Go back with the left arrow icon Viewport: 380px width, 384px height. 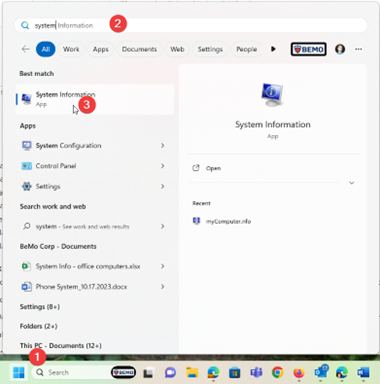[x=26, y=49]
